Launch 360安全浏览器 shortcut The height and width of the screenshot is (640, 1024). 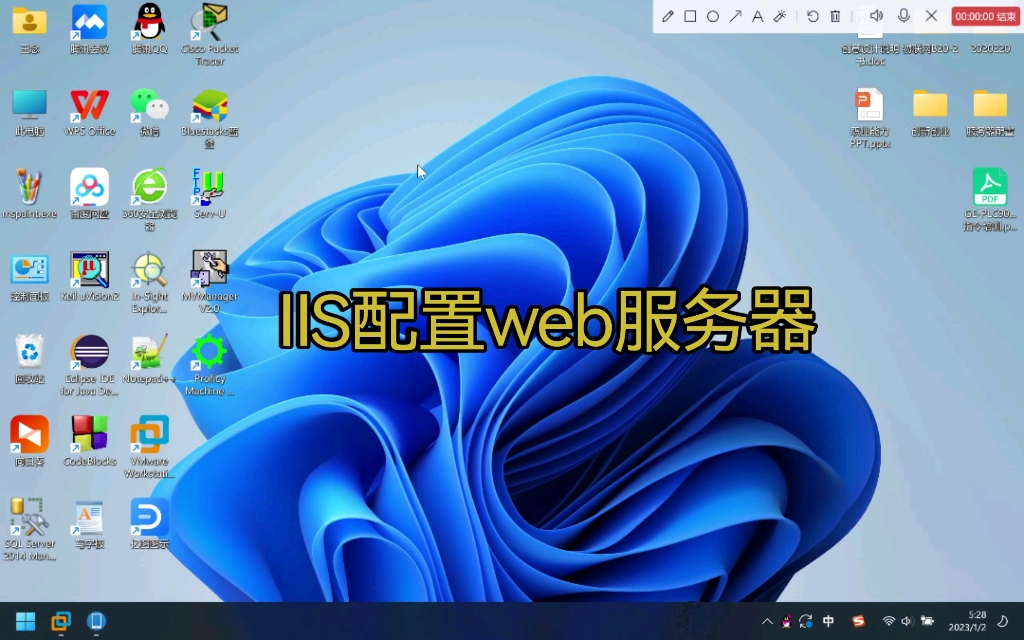pyautogui.click(x=150, y=199)
